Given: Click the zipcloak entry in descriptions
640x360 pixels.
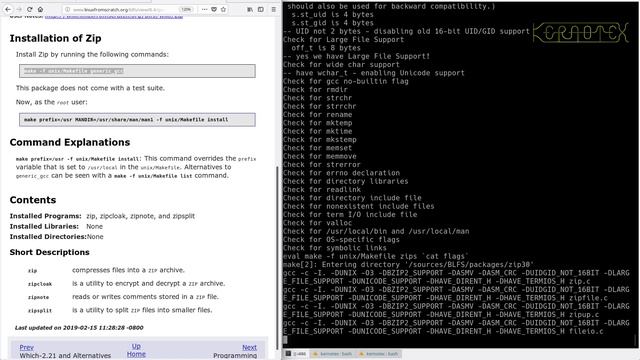Looking at the screenshot, I should tap(40, 284).
